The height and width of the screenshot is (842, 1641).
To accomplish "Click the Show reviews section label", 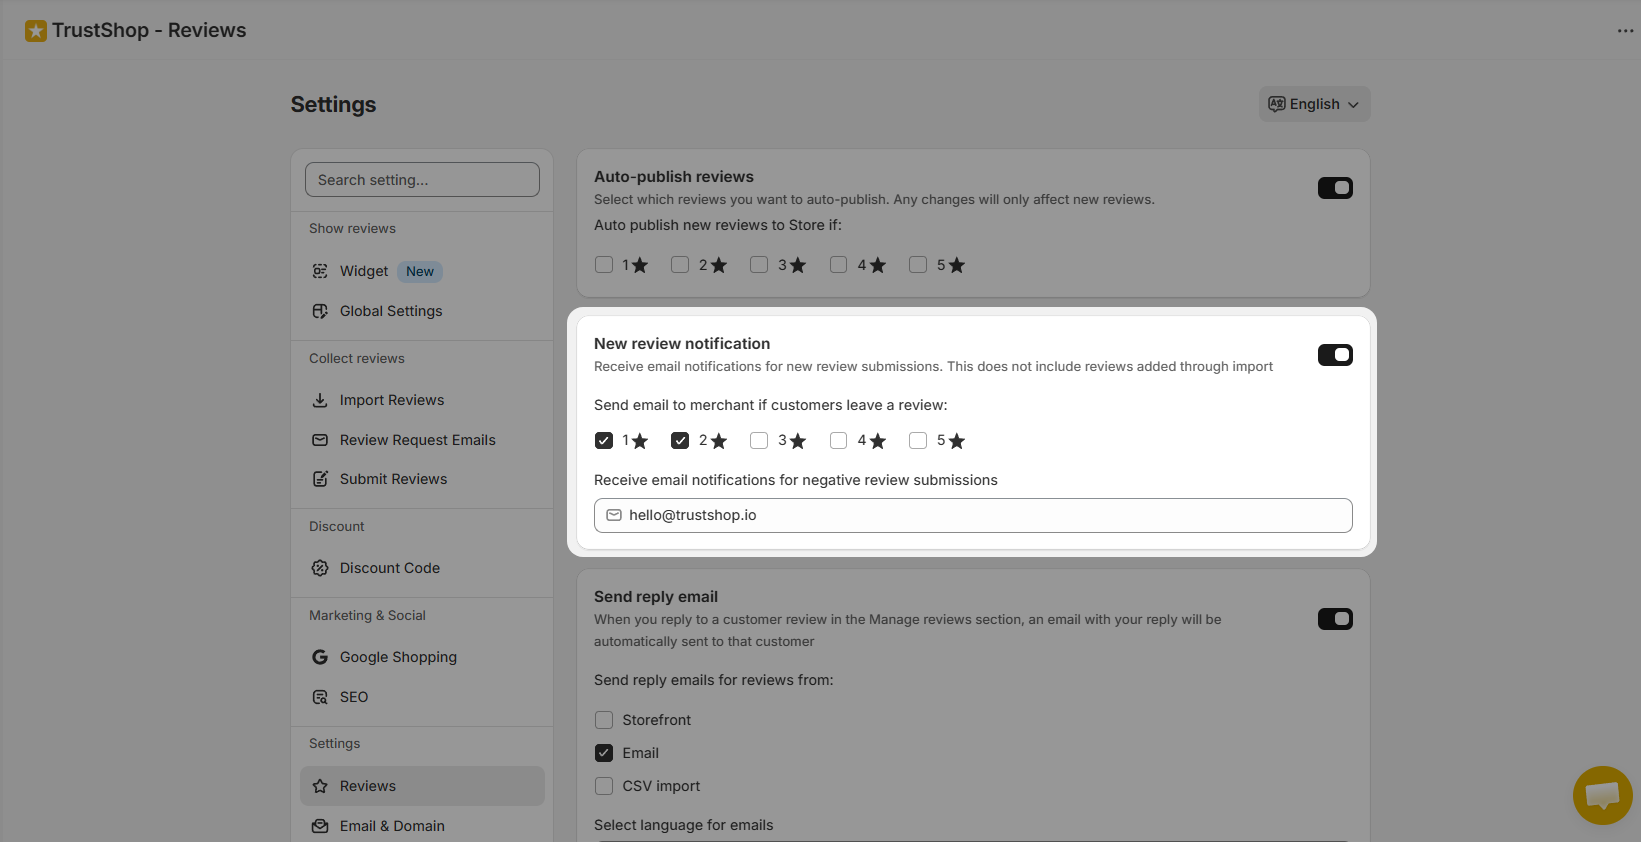I will coord(352,229).
